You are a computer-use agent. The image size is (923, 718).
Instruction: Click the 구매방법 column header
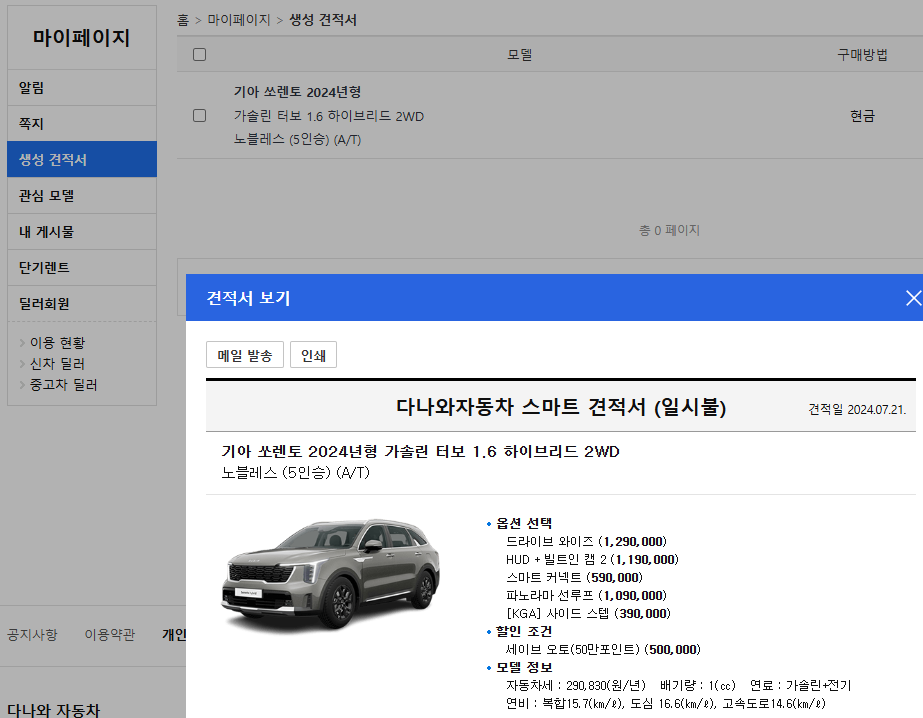coord(862,55)
